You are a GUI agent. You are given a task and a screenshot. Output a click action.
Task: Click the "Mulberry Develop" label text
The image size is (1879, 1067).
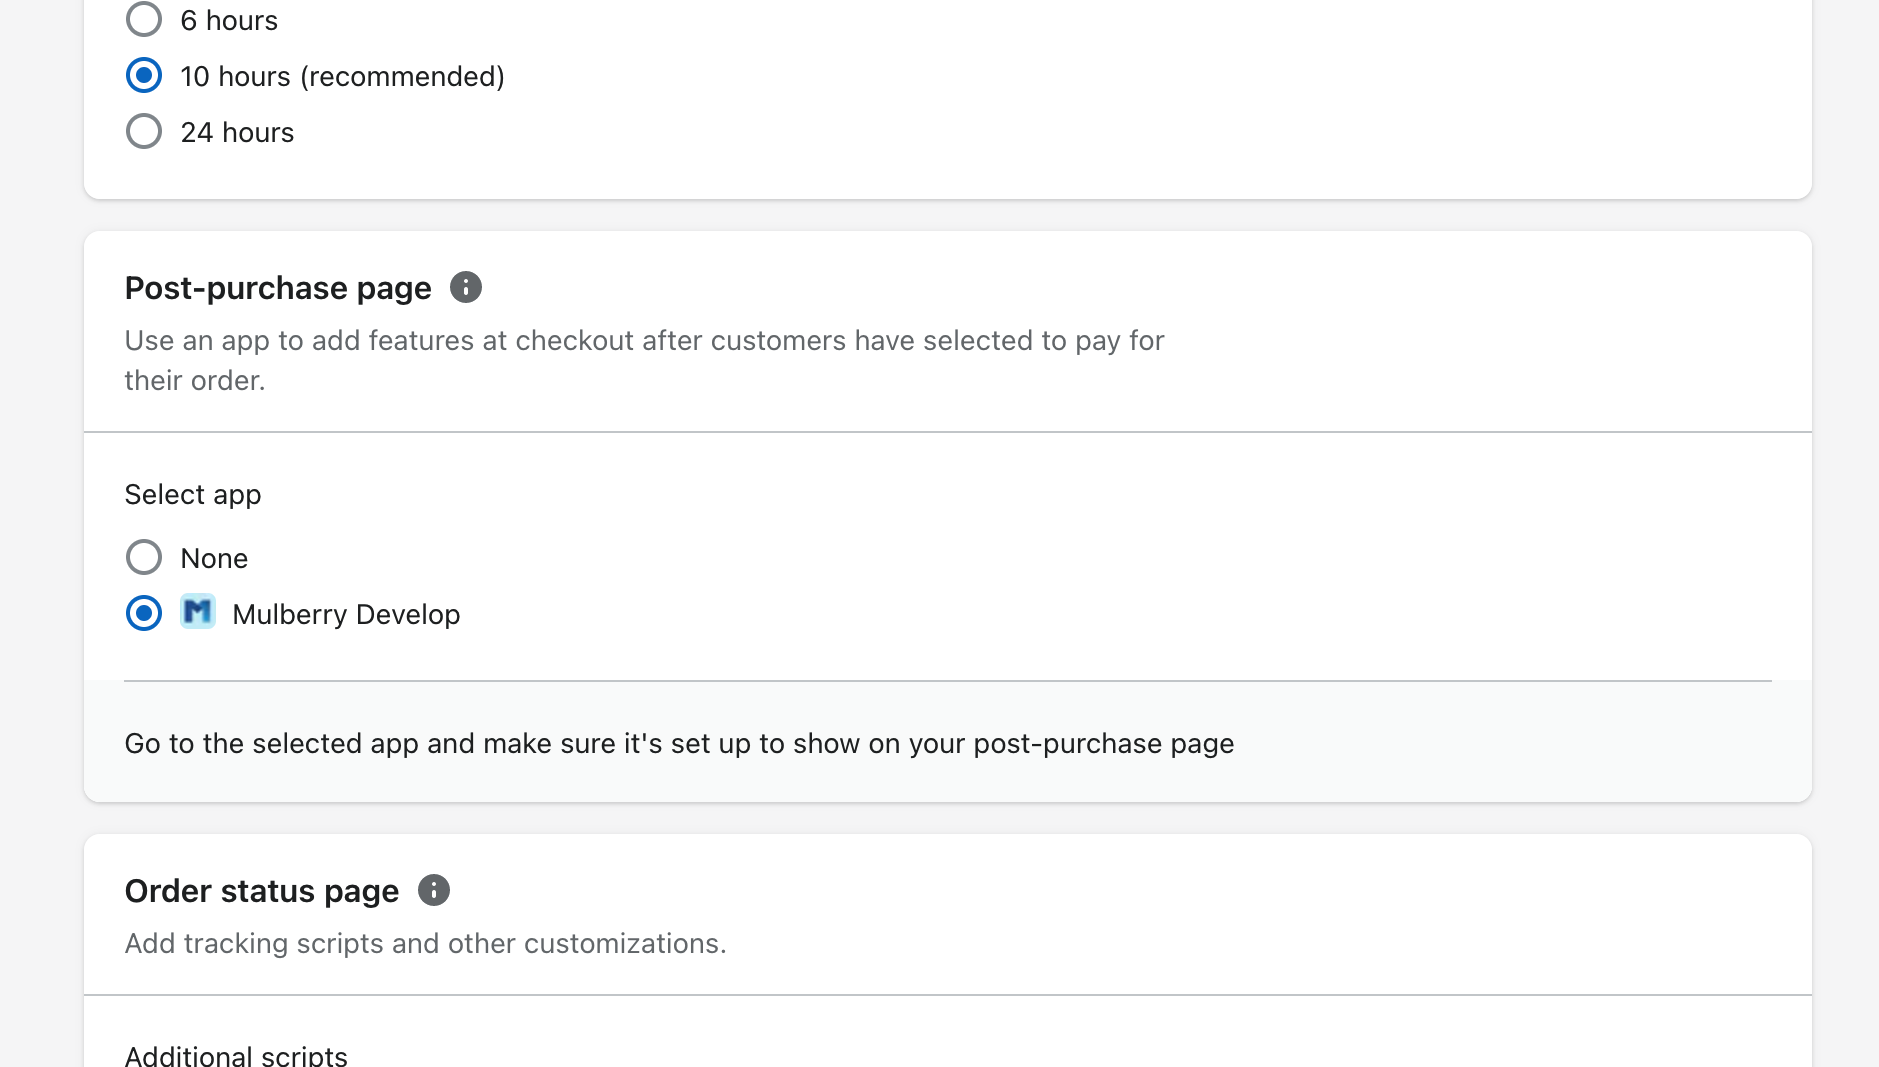346,615
